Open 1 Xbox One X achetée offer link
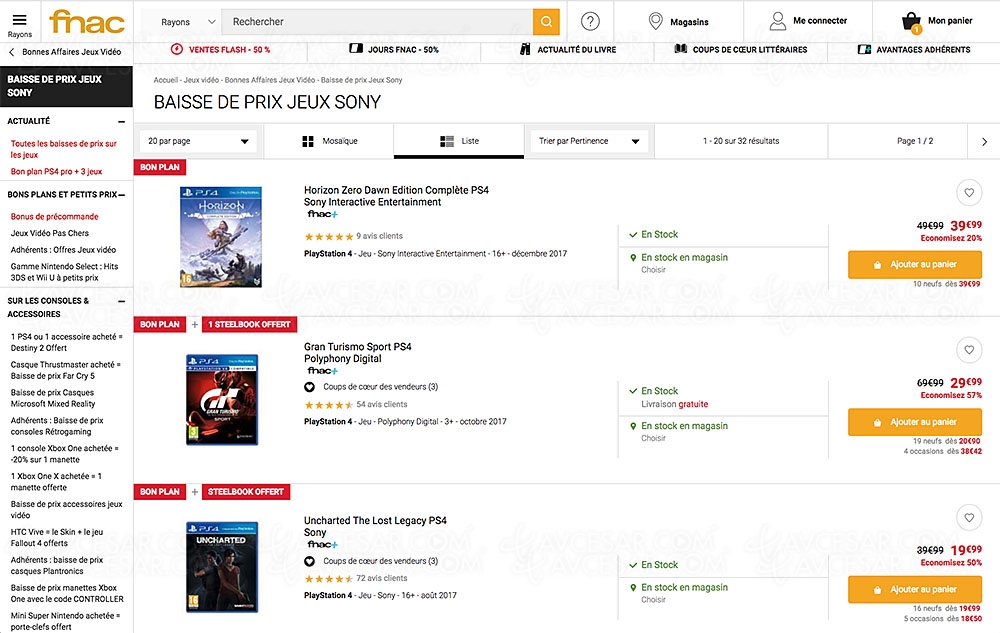The image size is (1000, 633). [56, 482]
